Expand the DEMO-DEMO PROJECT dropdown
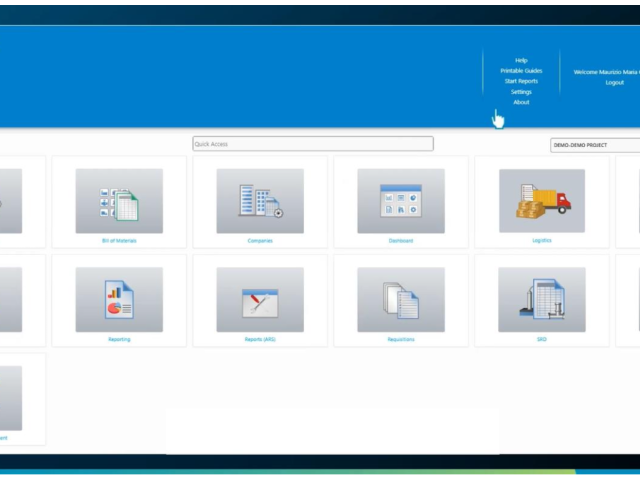 tap(595, 145)
